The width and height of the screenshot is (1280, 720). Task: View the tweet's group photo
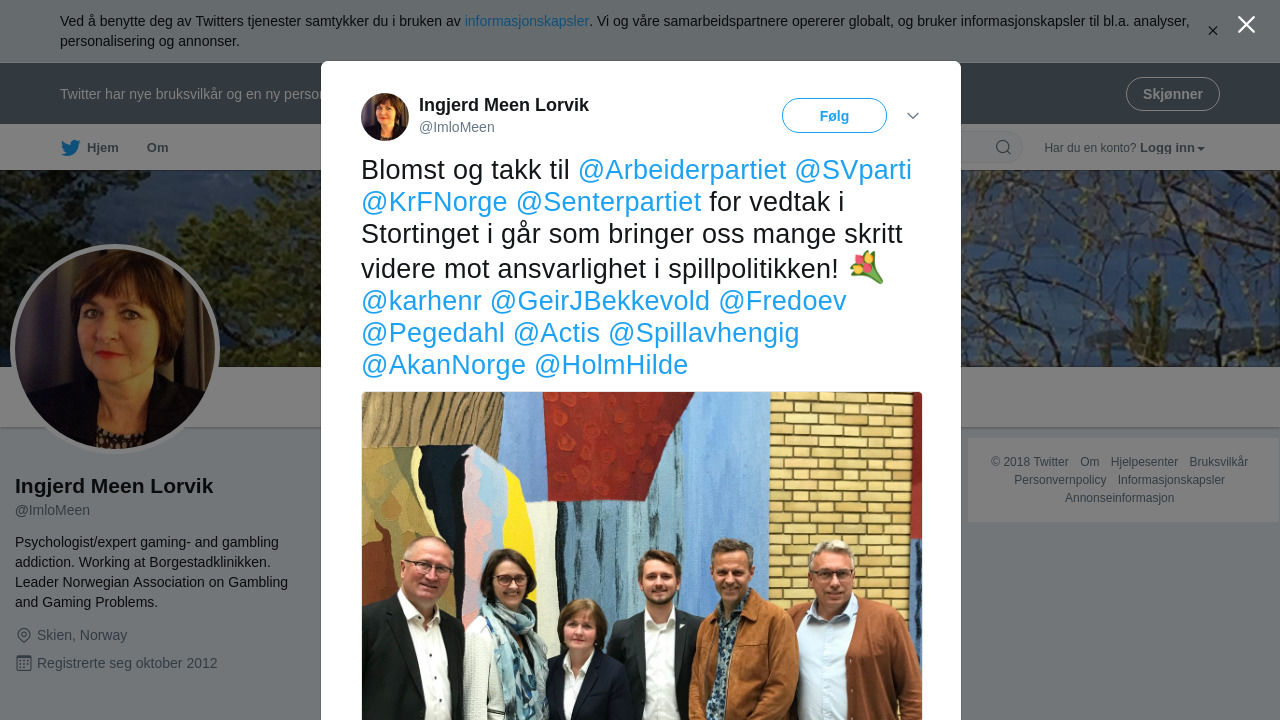[641, 556]
